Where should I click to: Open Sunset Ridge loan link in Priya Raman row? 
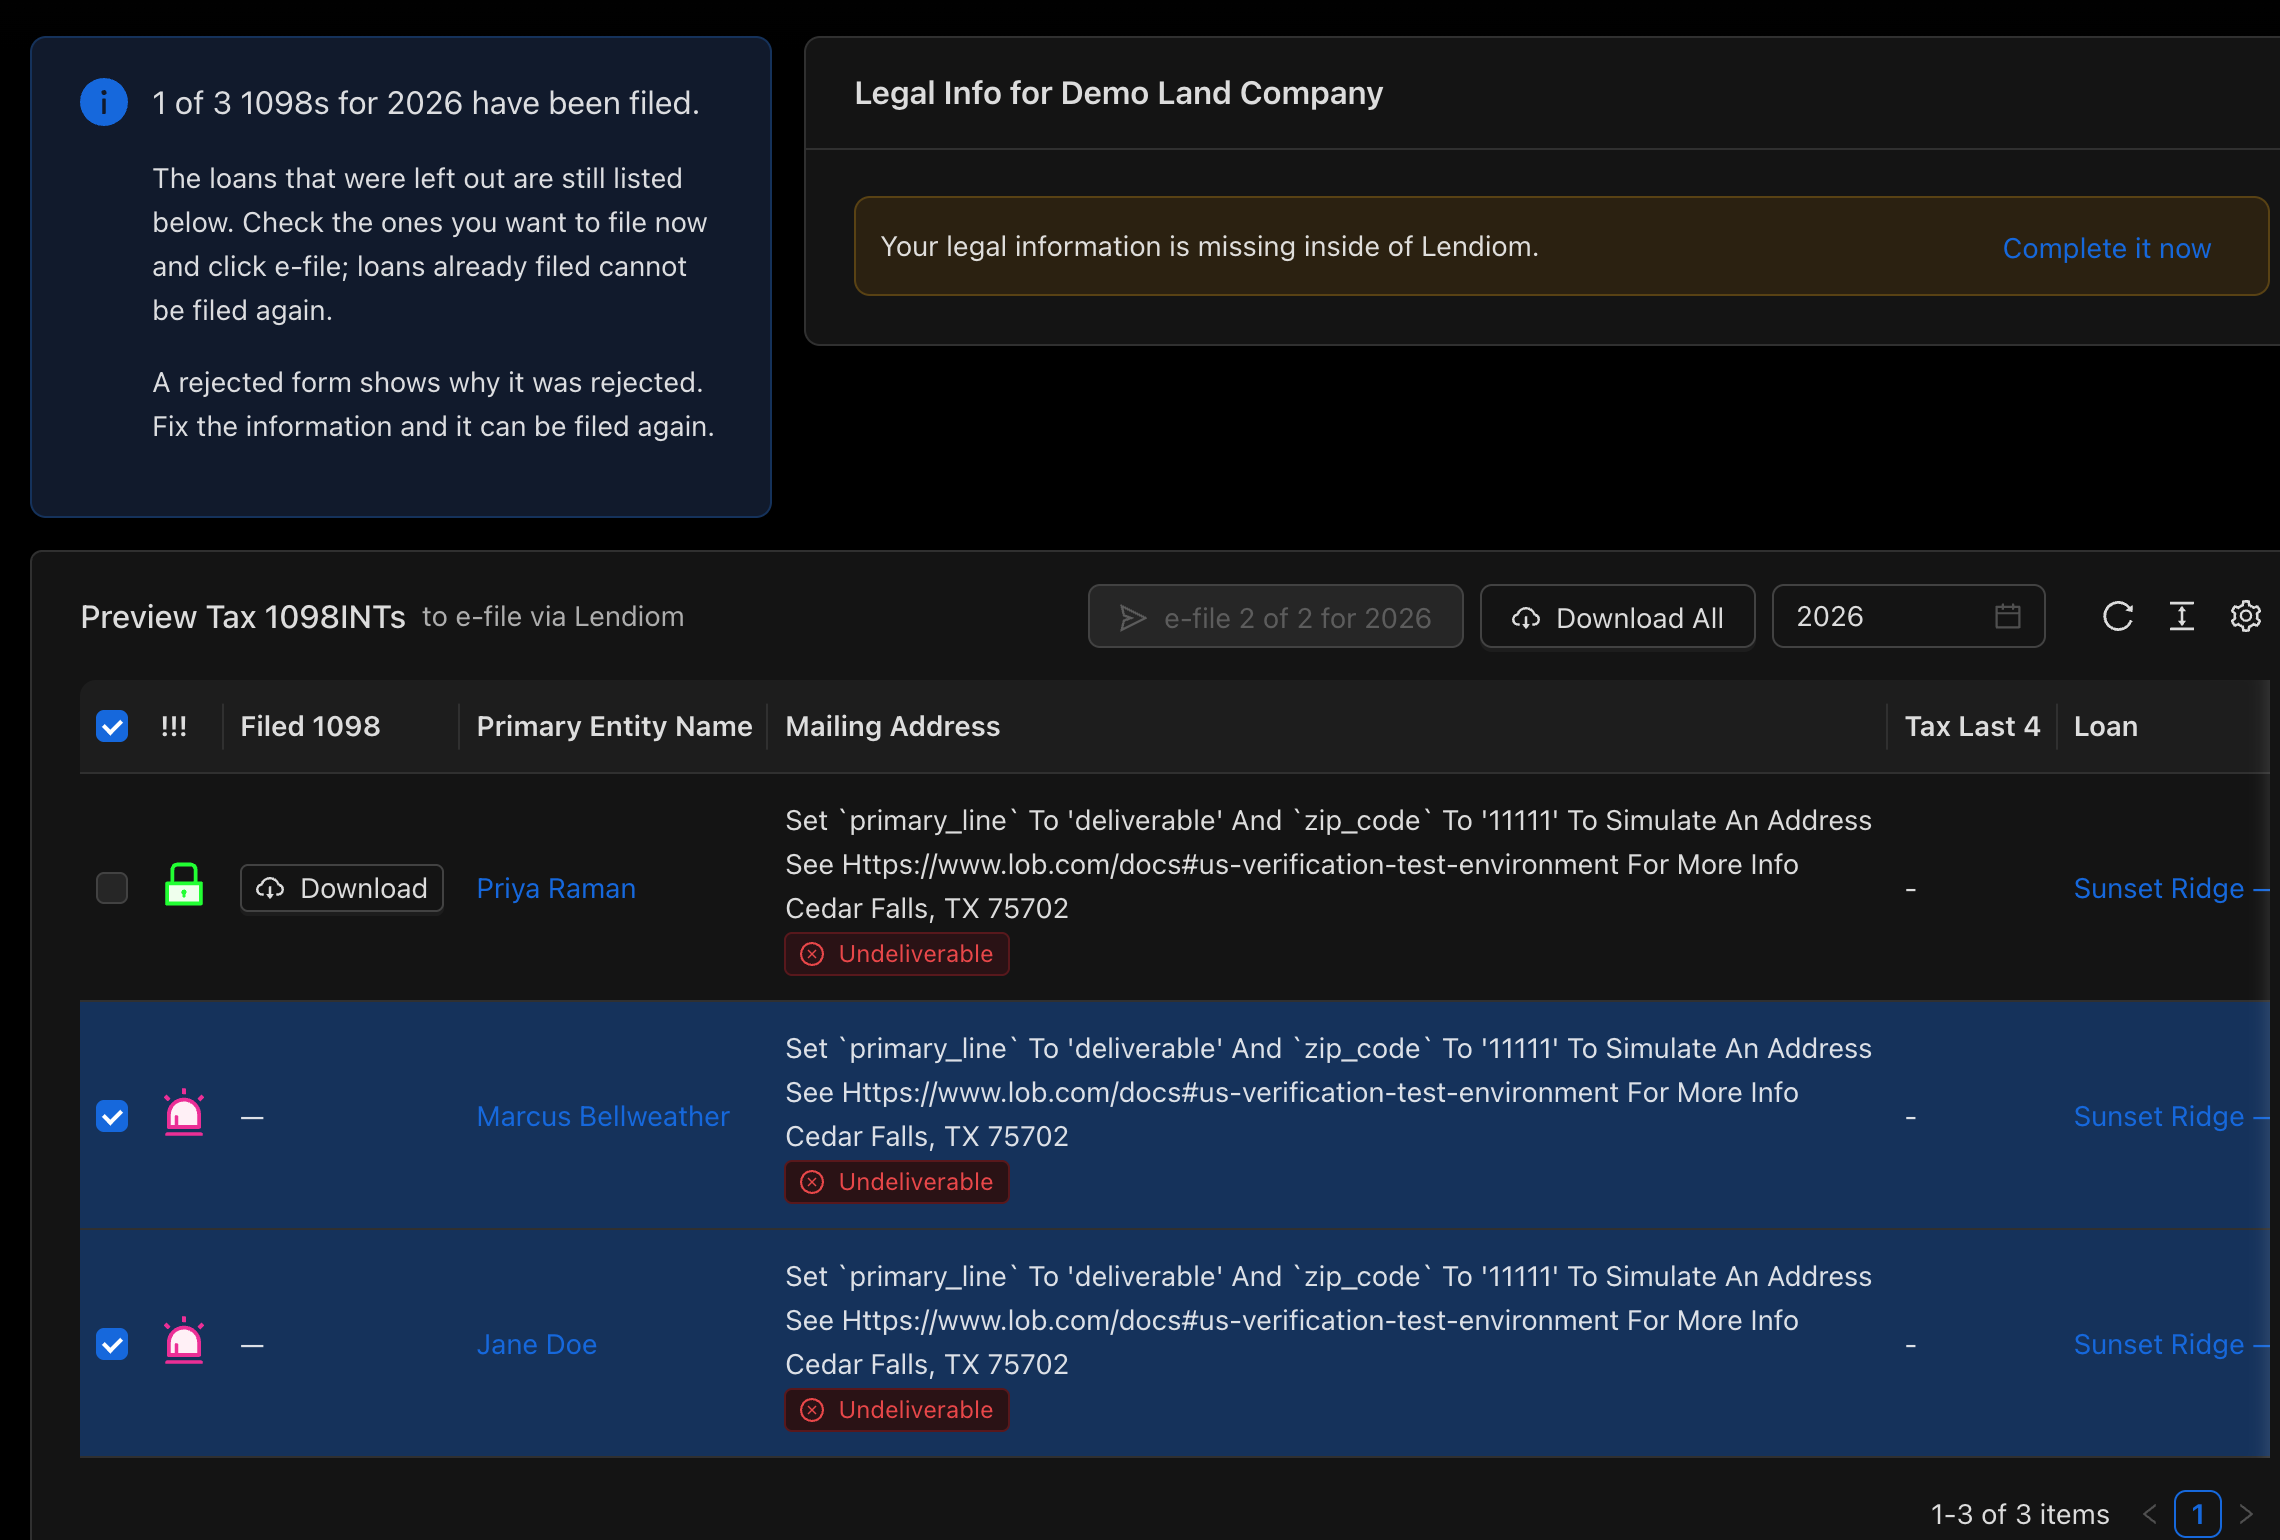click(2171, 888)
